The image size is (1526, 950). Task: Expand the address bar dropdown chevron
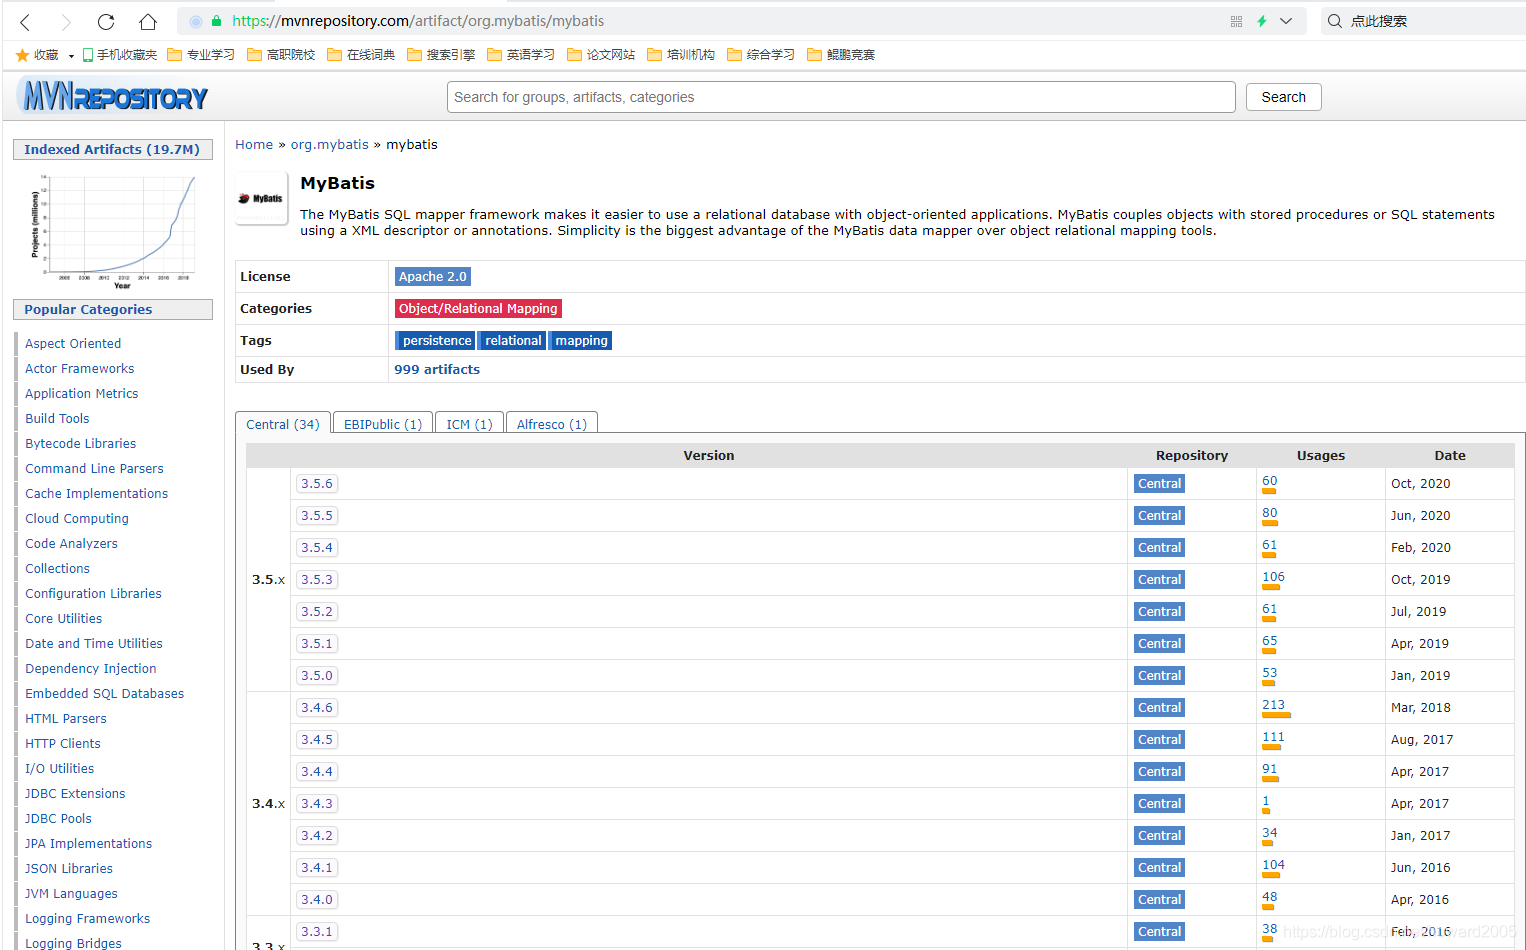(x=1286, y=21)
